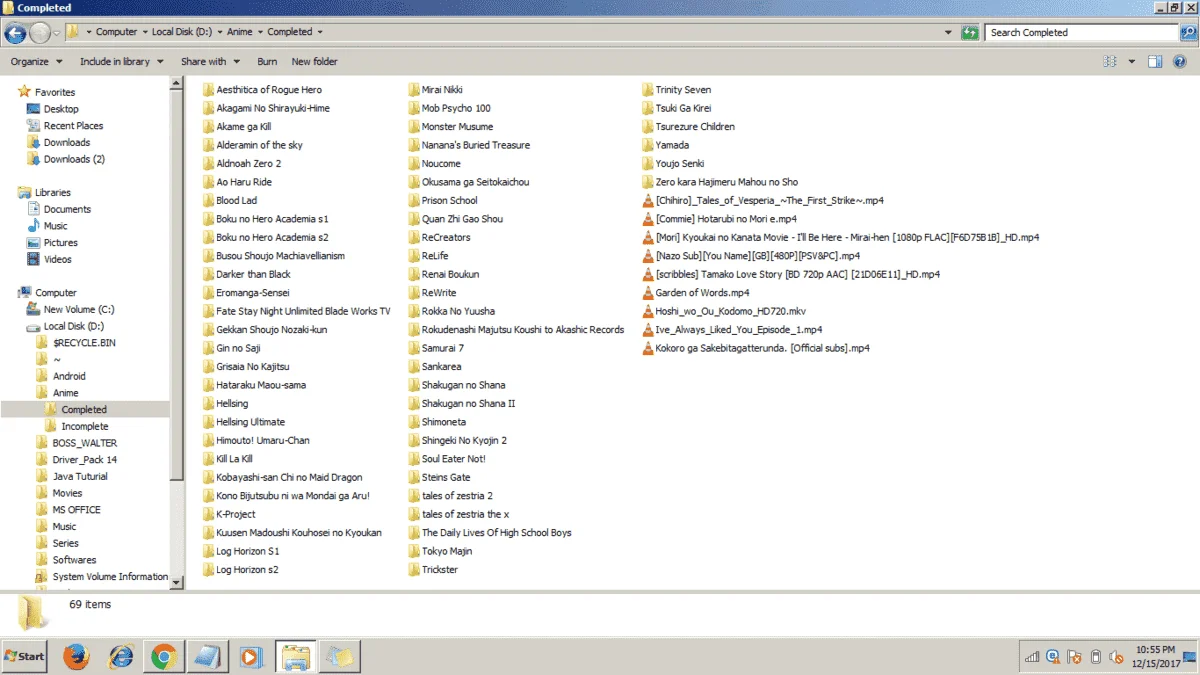
Task: Open the recent pages dropdown next to Forward
Action: pyautogui.click(x=57, y=33)
